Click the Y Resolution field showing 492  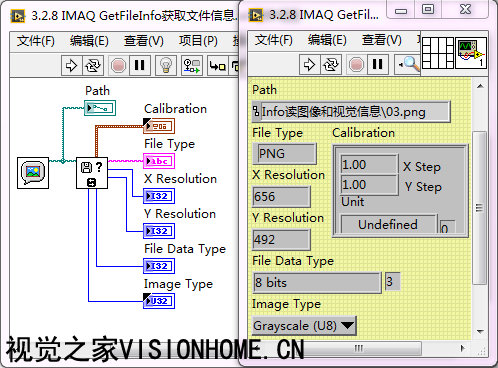(281, 239)
